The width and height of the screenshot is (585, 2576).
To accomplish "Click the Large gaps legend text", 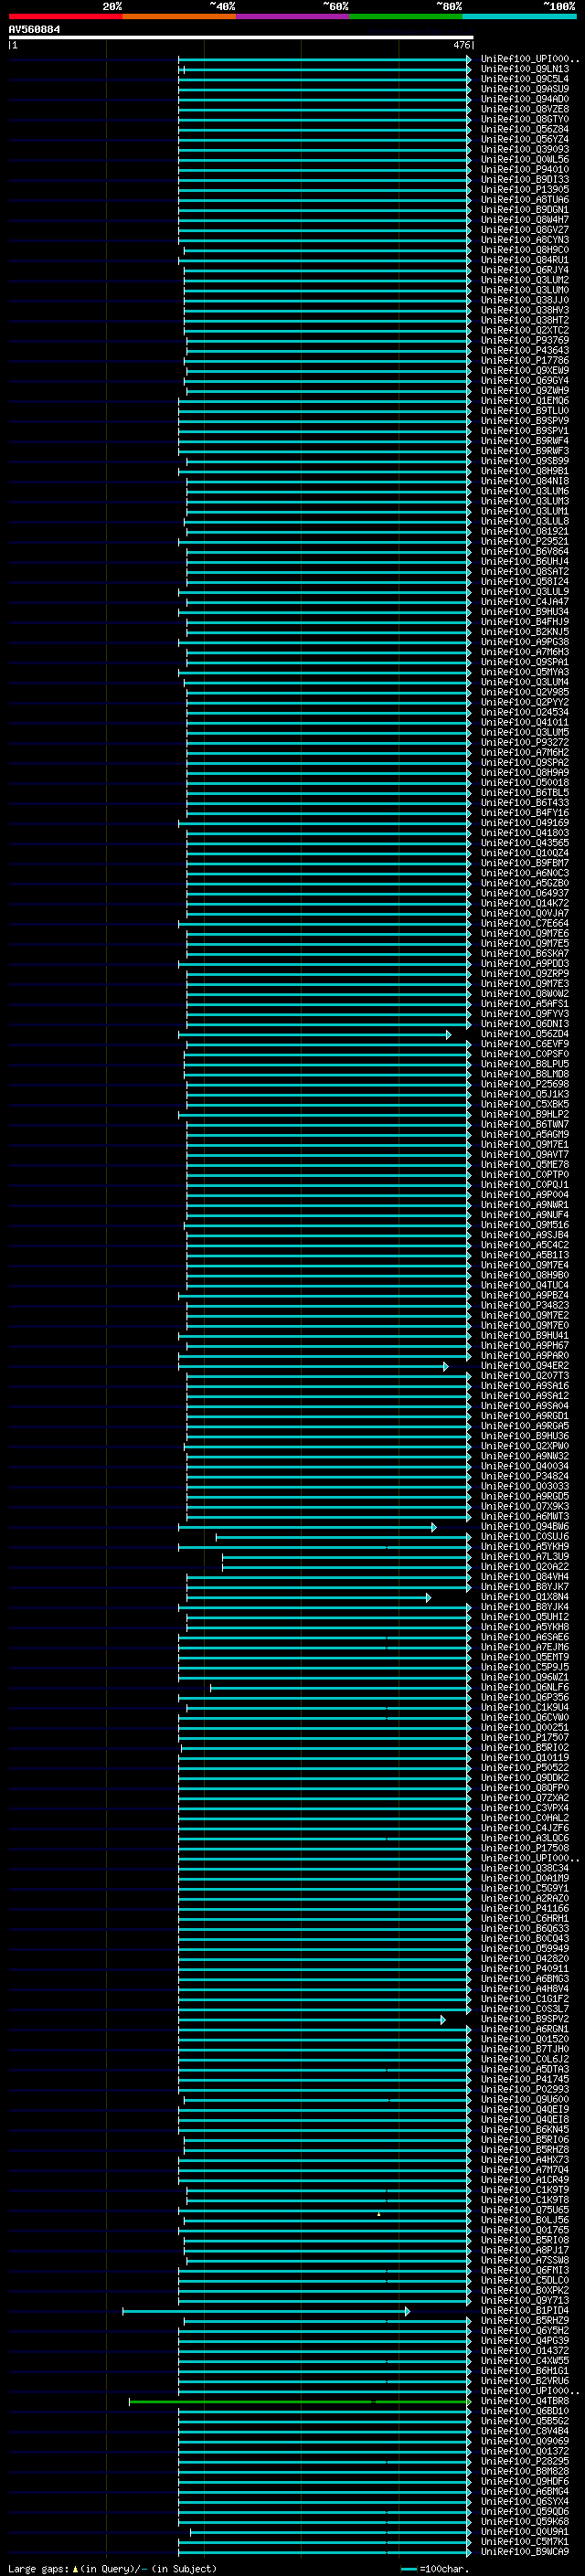I will click(112, 2569).
